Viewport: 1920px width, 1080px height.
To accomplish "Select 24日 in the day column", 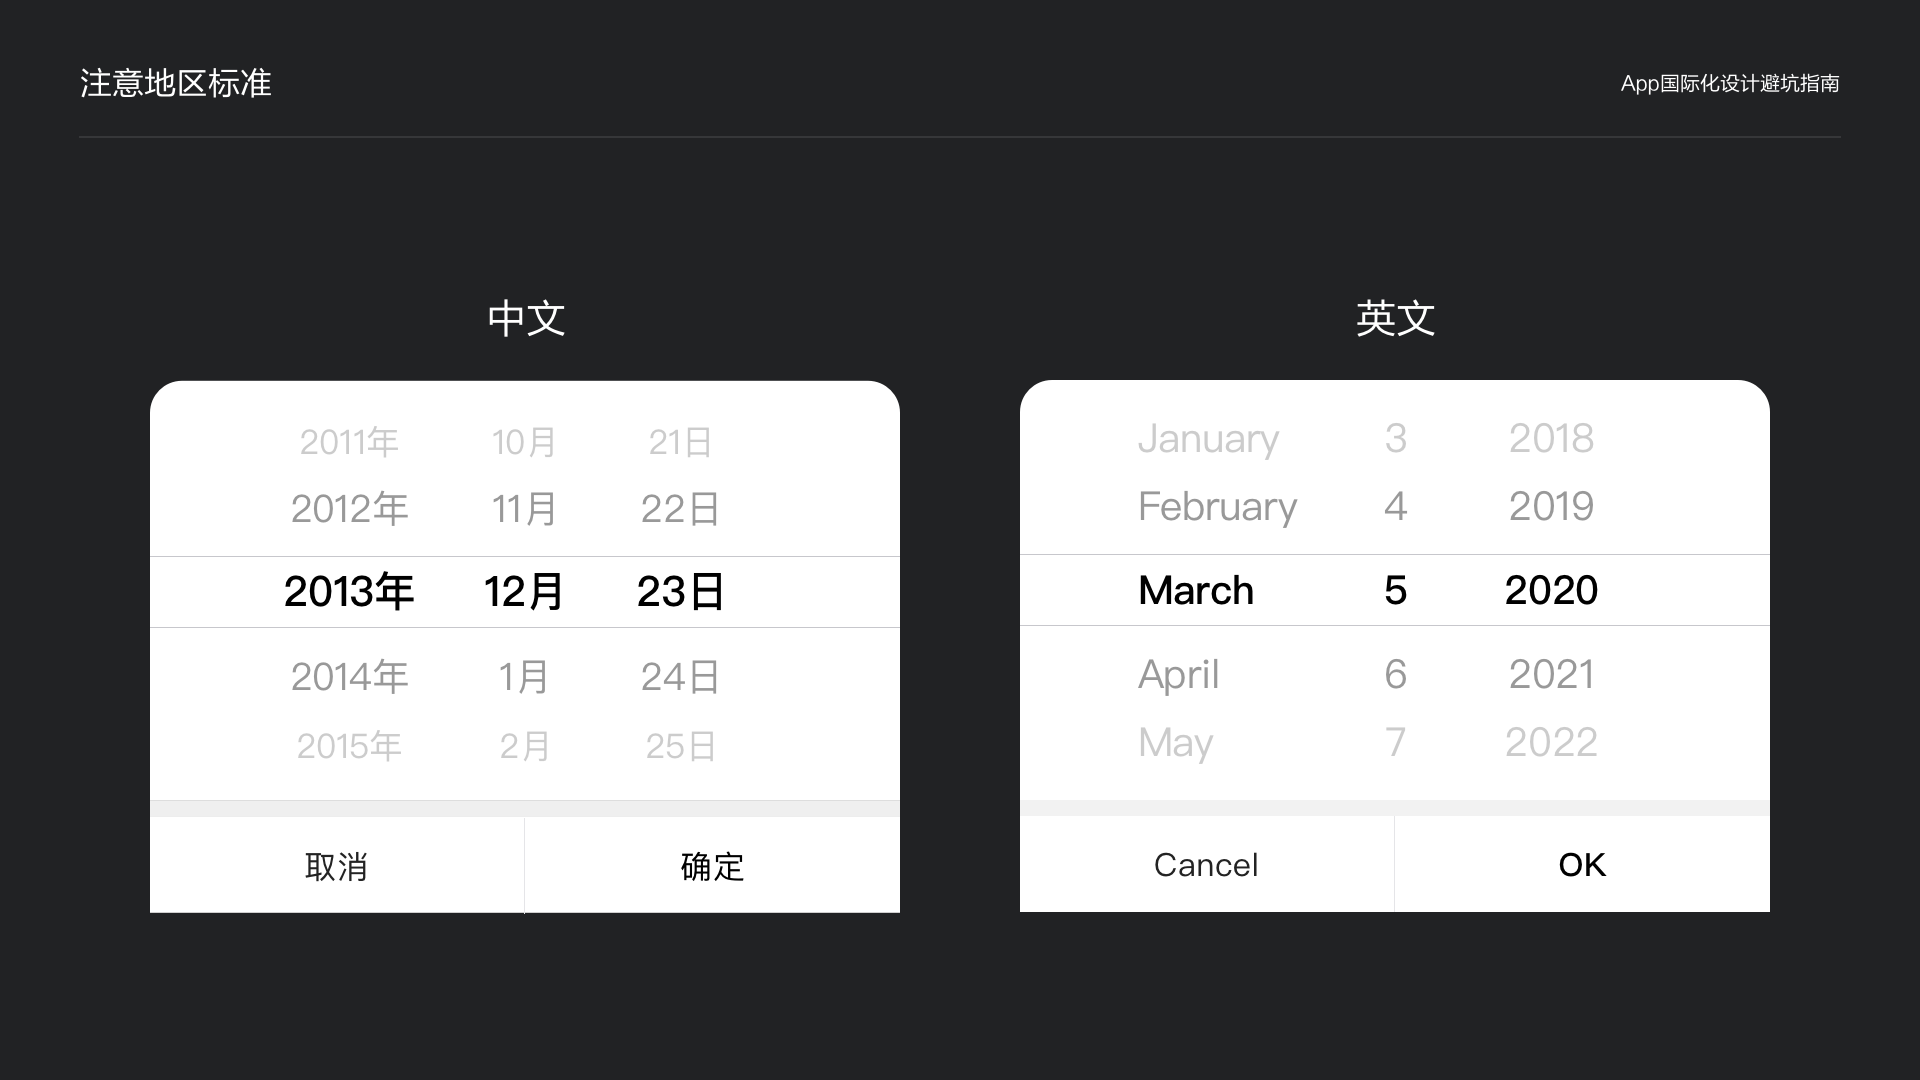I will (x=680, y=677).
